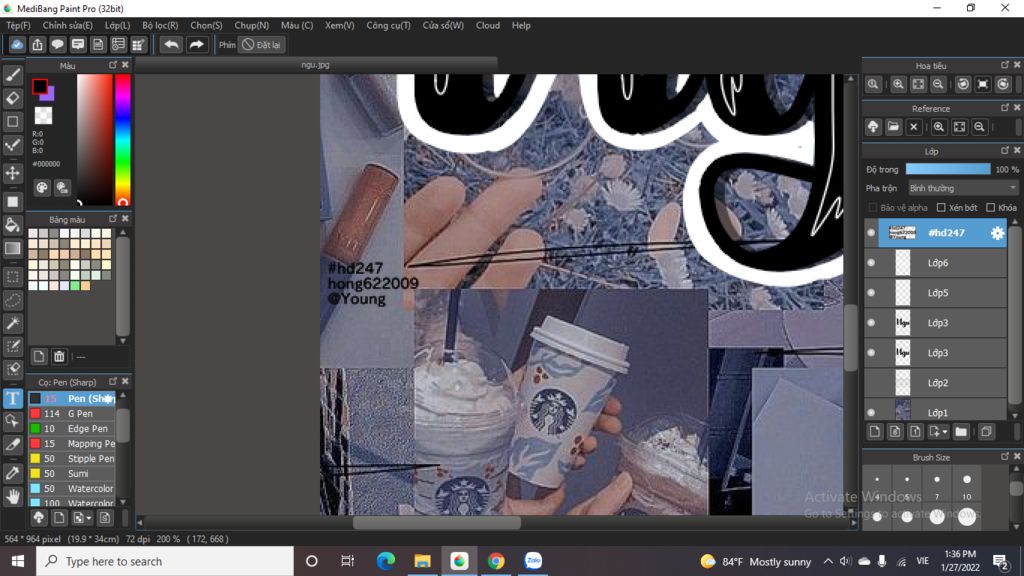Viewport: 1024px width, 576px height.
Task: Toggle the Xén bớt checkbox
Action: coord(941,208)
